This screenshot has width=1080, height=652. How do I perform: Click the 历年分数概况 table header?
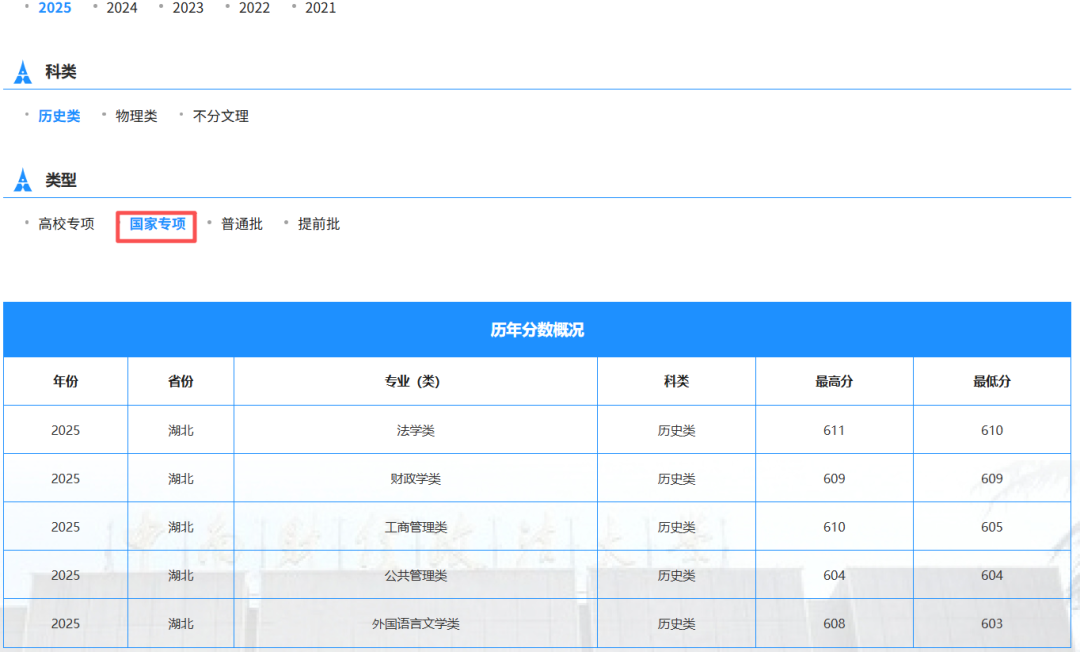537,330
